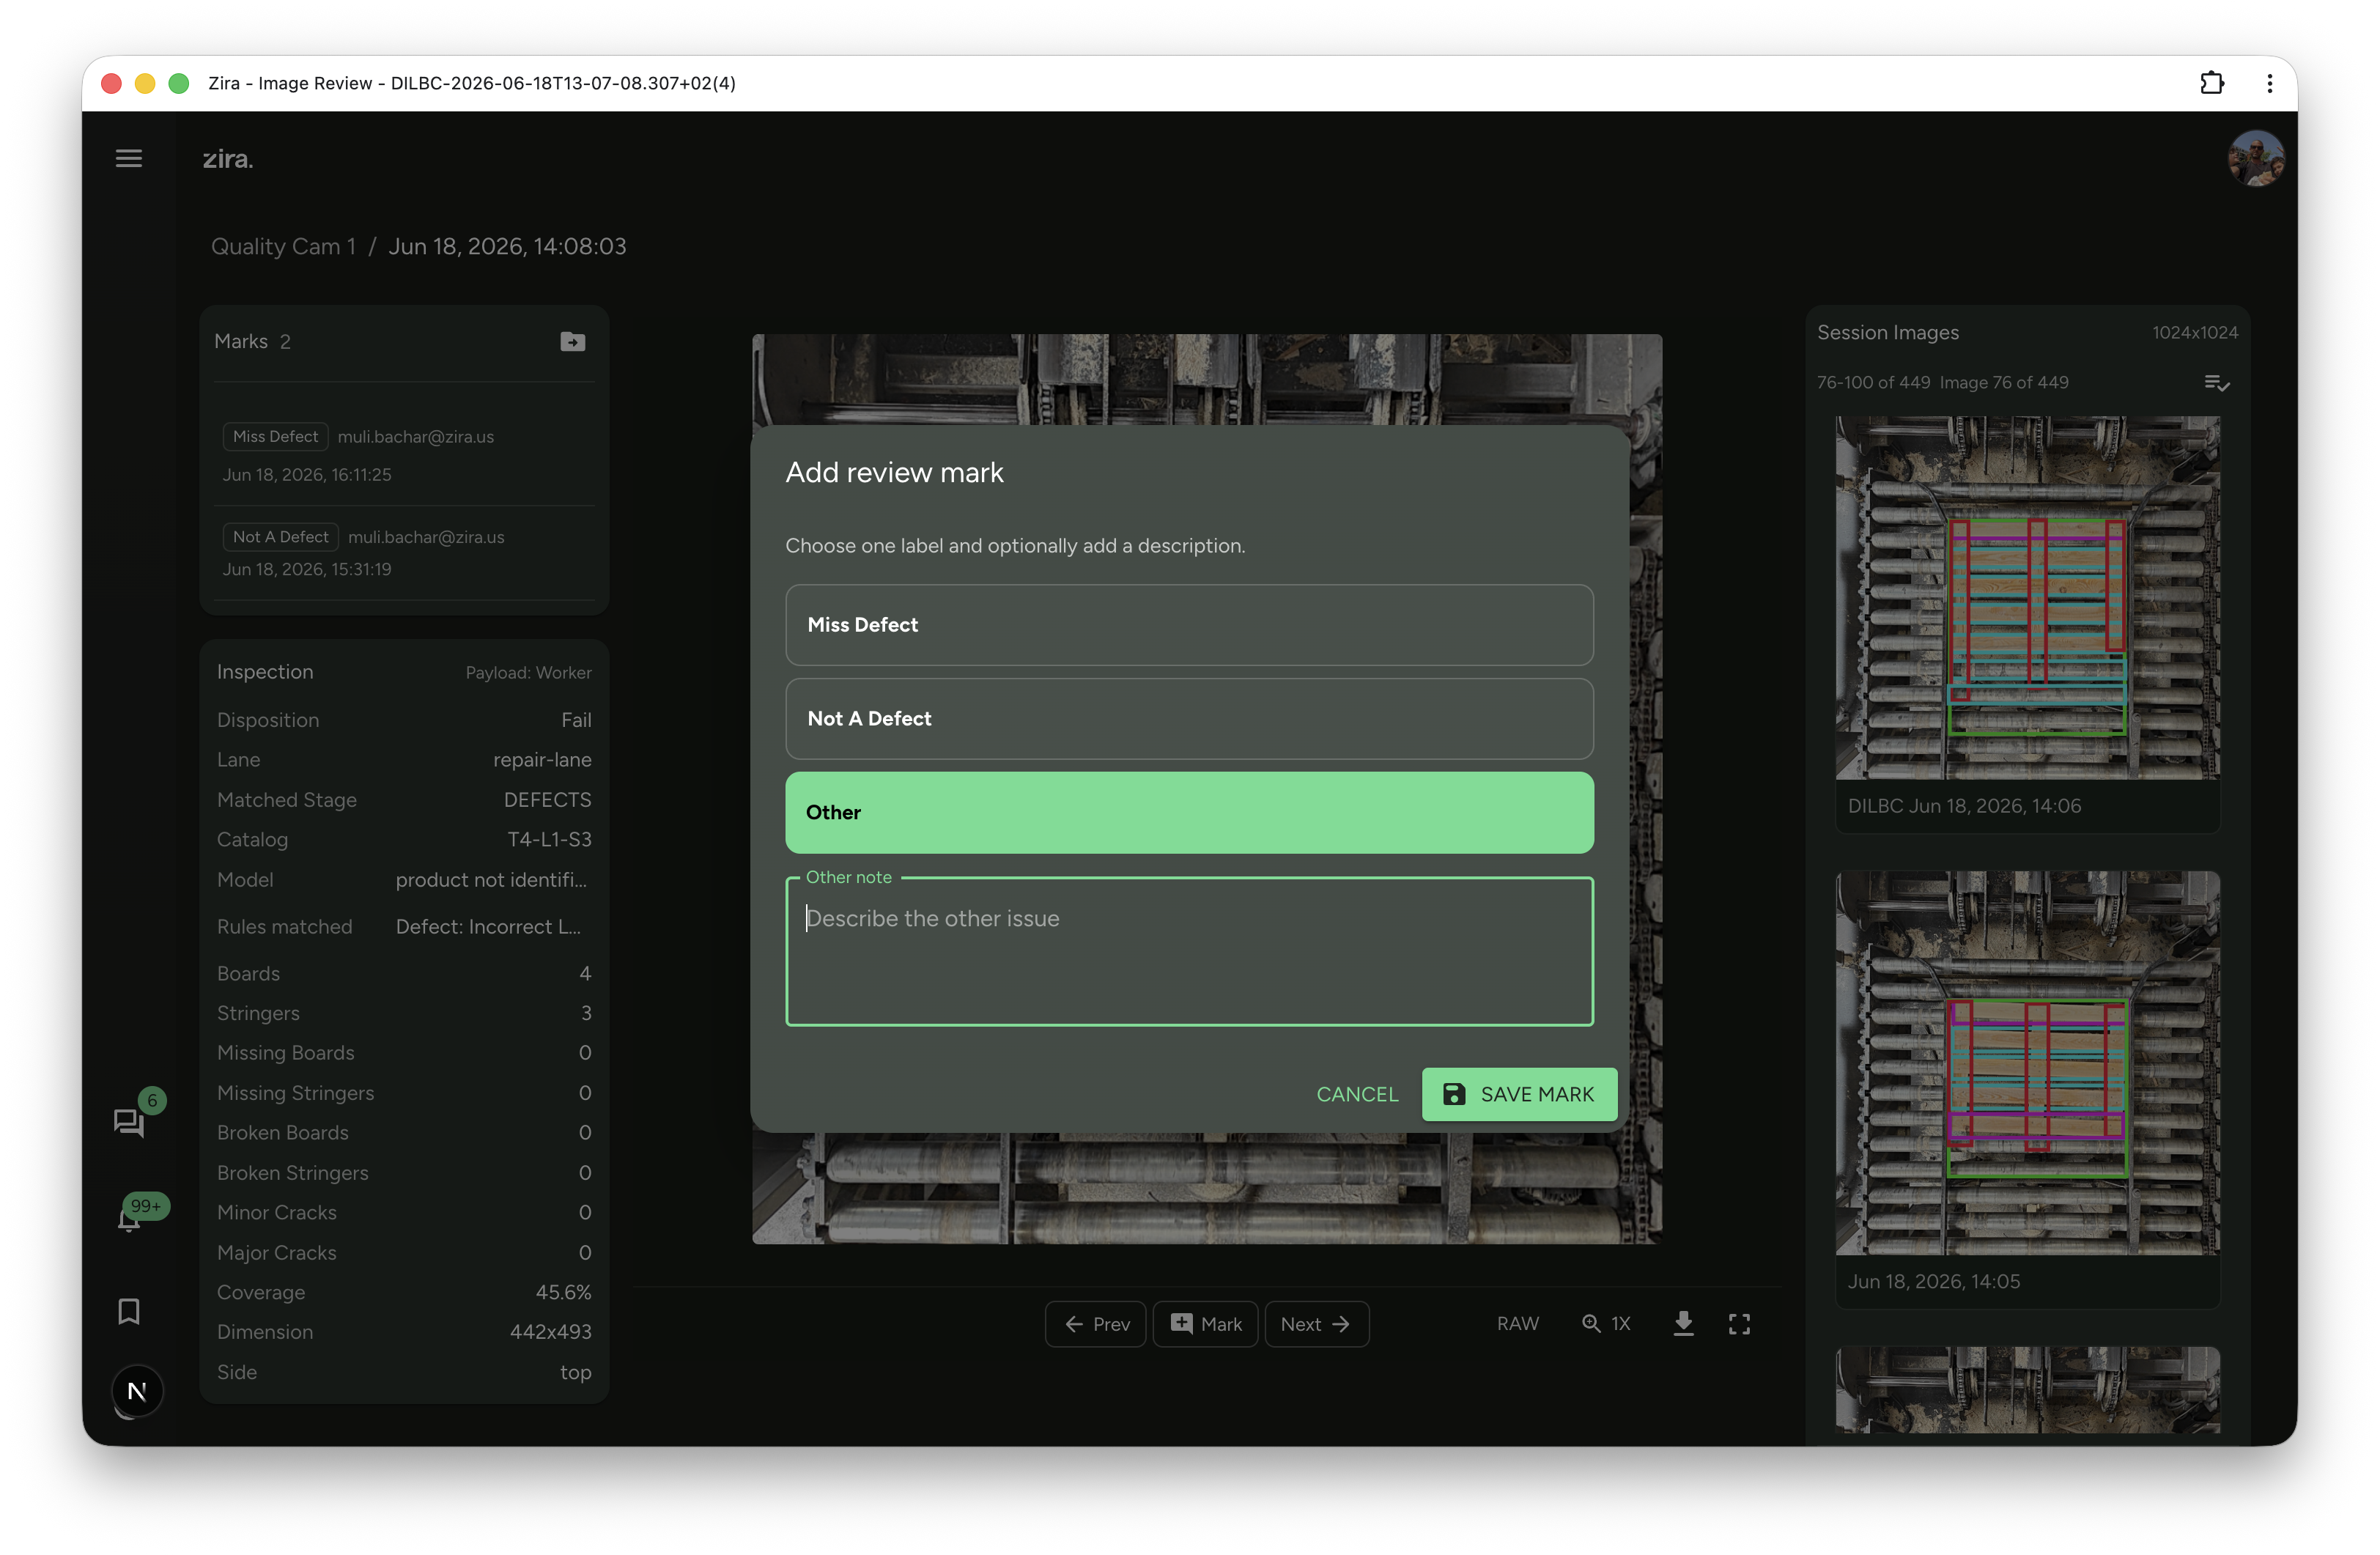Enter fullscreen image view
2380x1555 pixels.
point(1740,1324)
